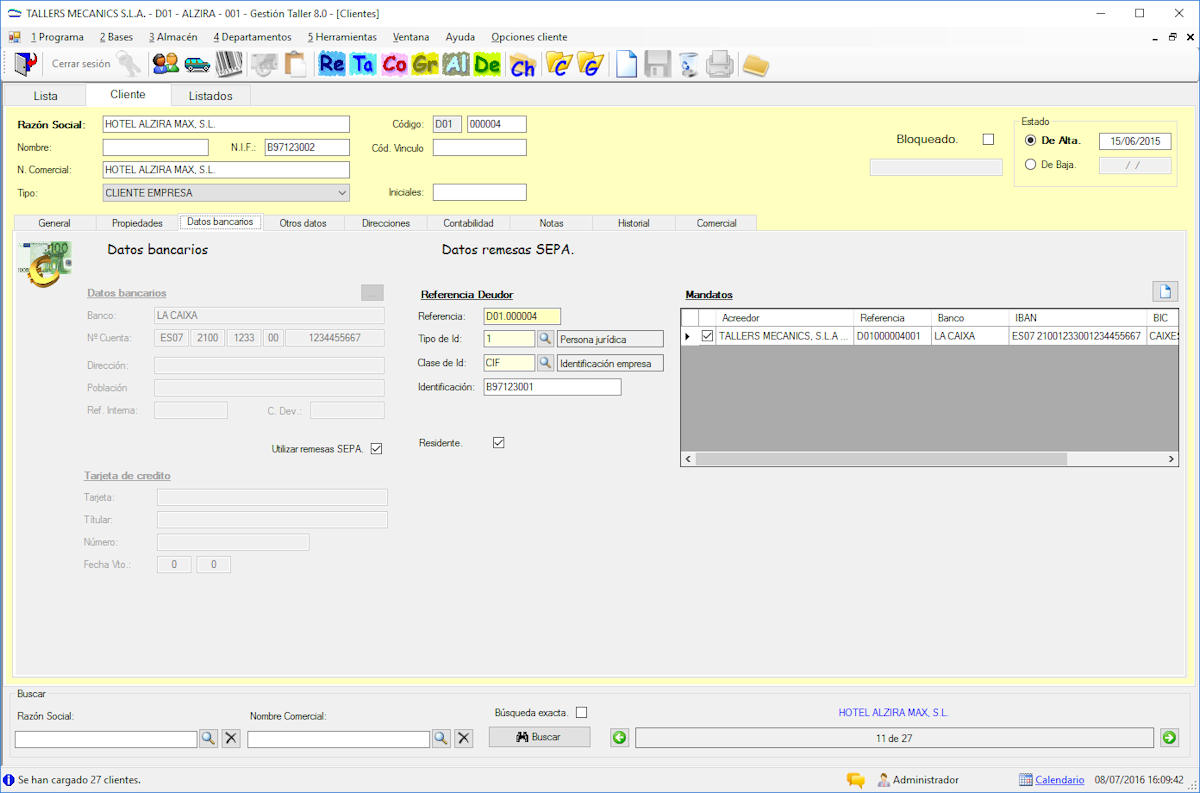Go to previous client green arrow

(620, 738)
